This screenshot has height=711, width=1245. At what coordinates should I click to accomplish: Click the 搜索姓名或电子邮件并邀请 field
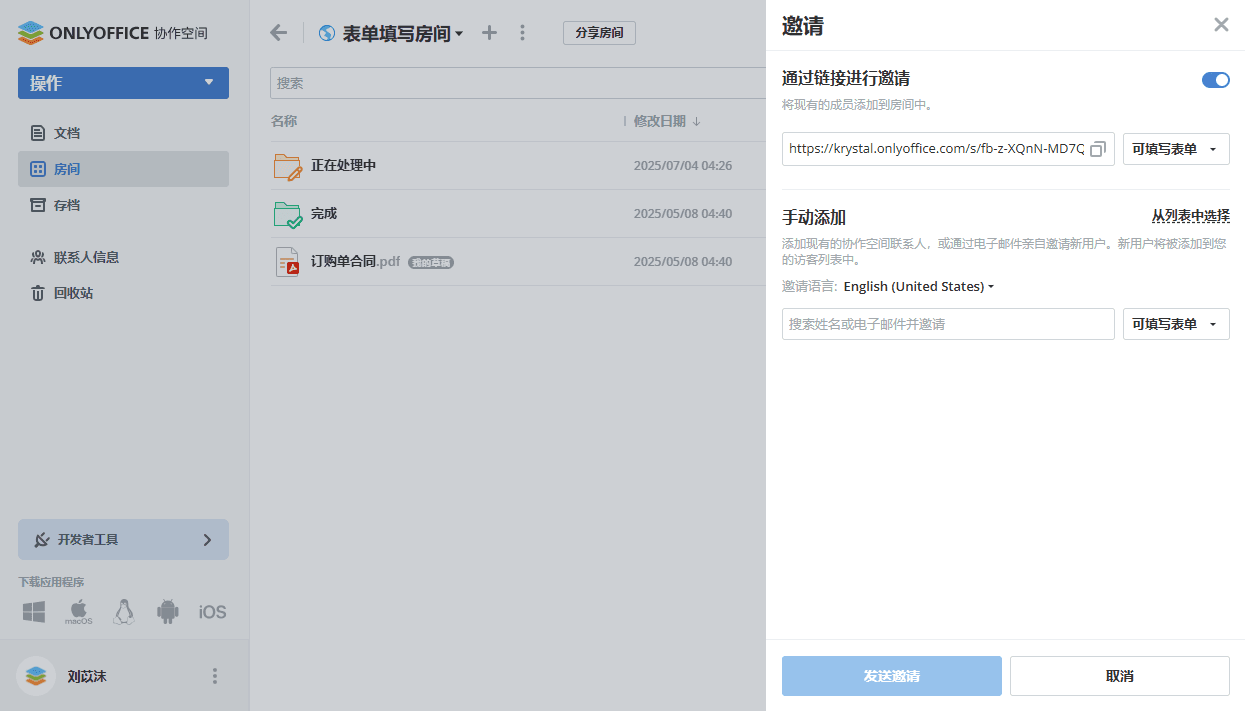click(948, 324)
